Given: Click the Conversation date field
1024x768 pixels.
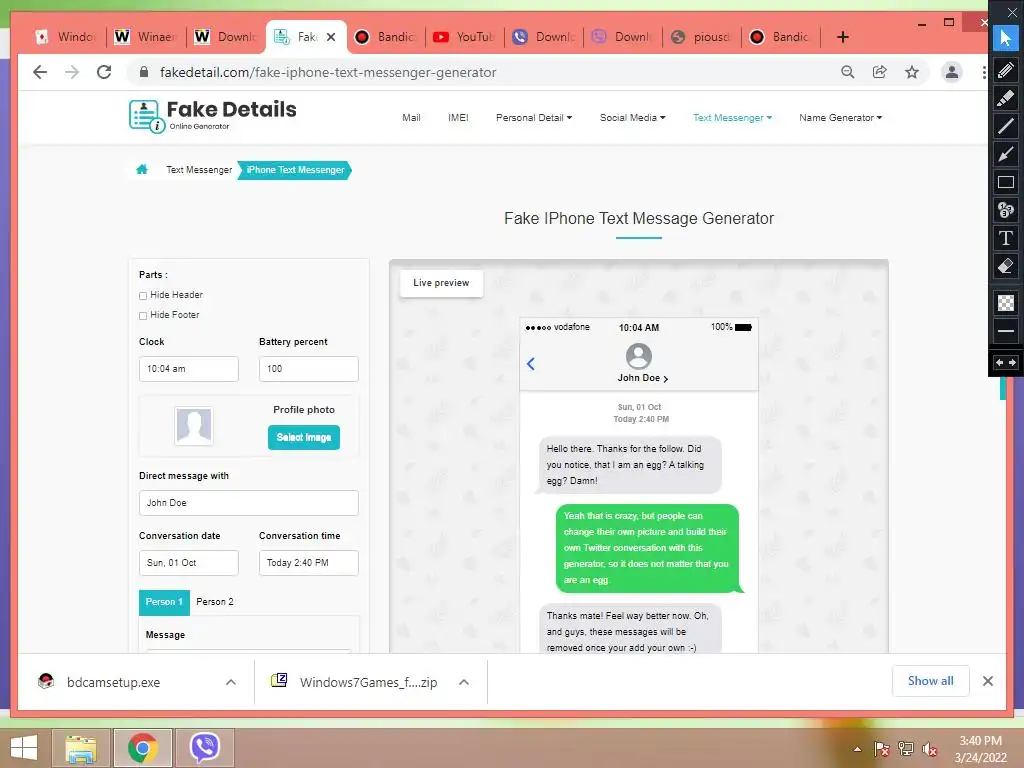Looking at the screenshot, I should pyautogui.click(x=189, y=563).
